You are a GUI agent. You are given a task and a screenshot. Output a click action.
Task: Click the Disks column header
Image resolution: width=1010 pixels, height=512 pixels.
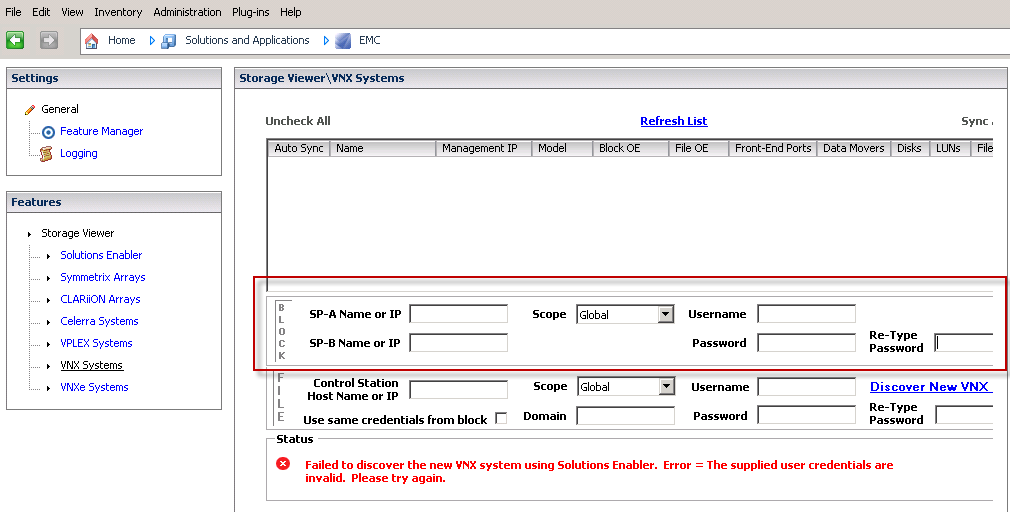point(910,148)
